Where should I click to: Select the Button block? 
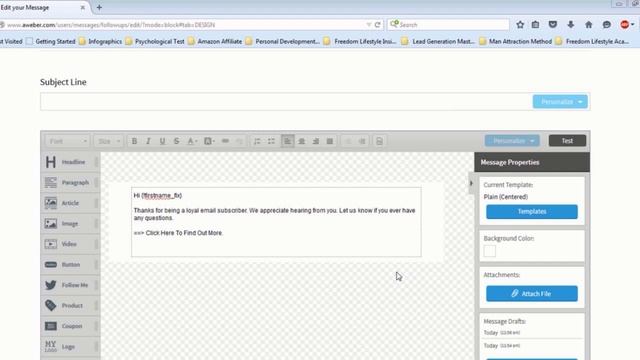tap(70, 264)
